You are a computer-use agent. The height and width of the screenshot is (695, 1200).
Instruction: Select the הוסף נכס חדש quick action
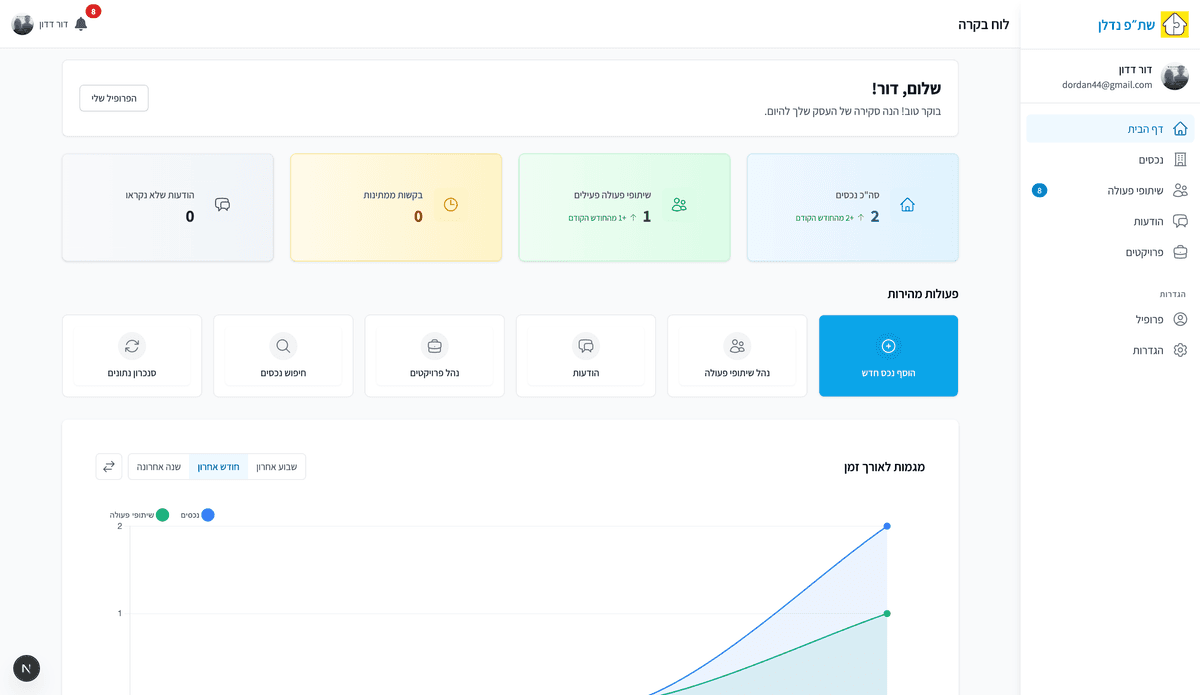(888, 356)
